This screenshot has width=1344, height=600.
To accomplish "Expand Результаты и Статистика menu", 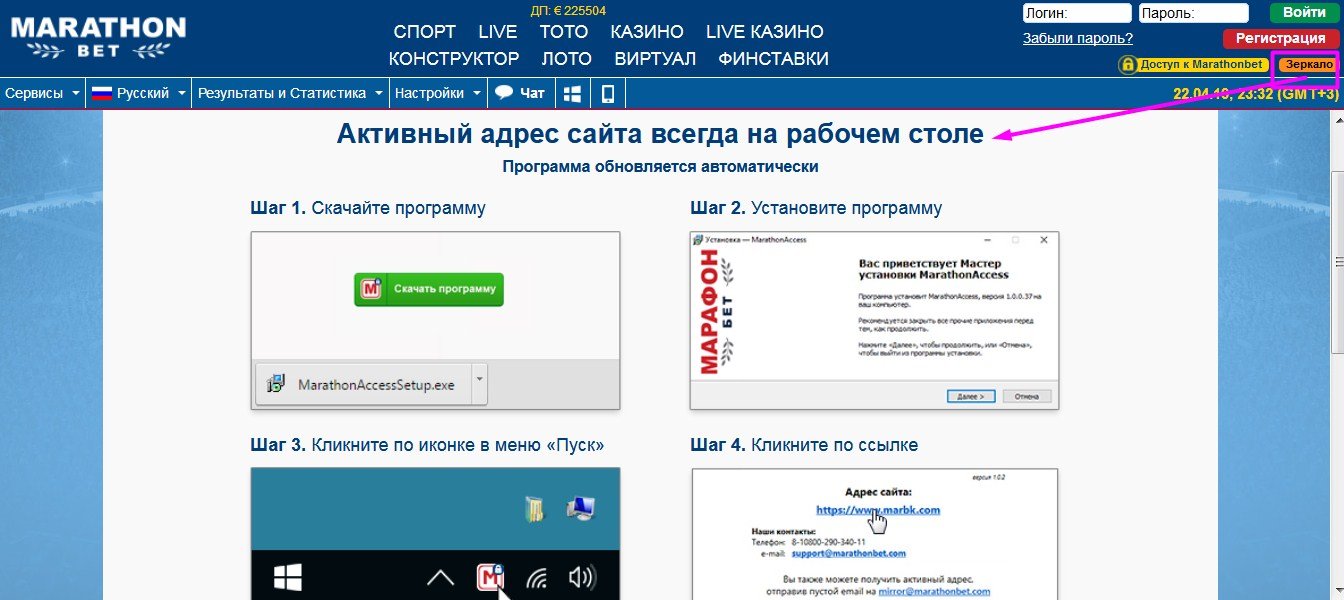I will 290,93.
